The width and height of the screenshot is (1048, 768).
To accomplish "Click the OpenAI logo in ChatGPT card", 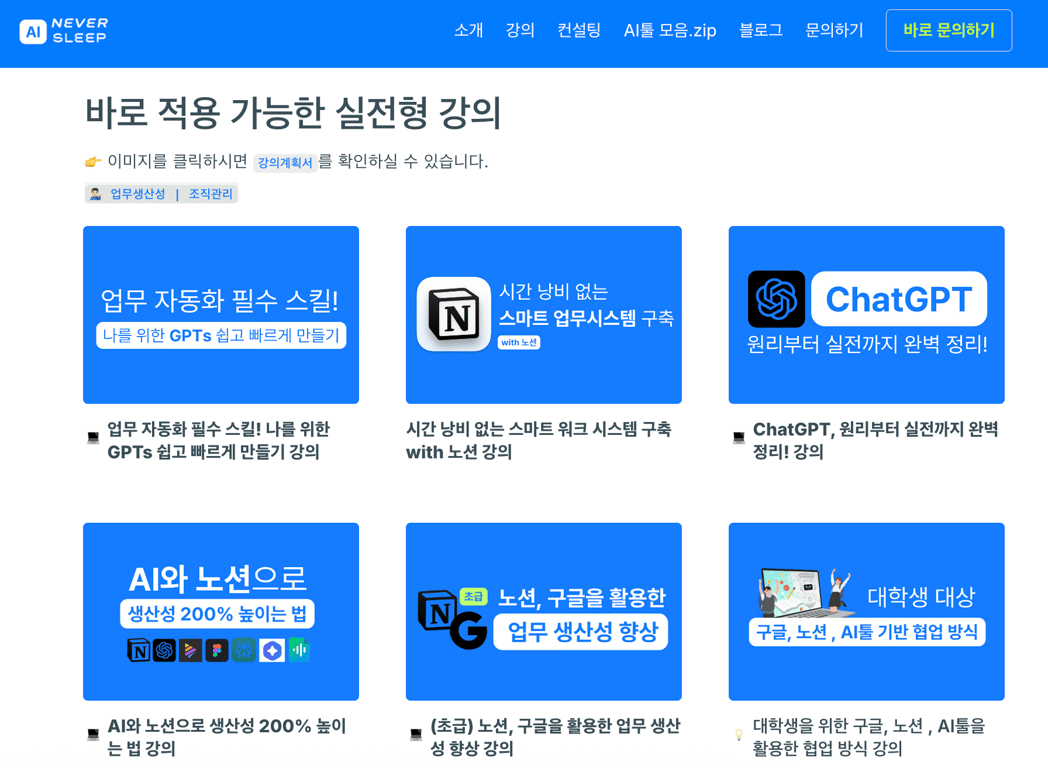I will click(776, 299).
